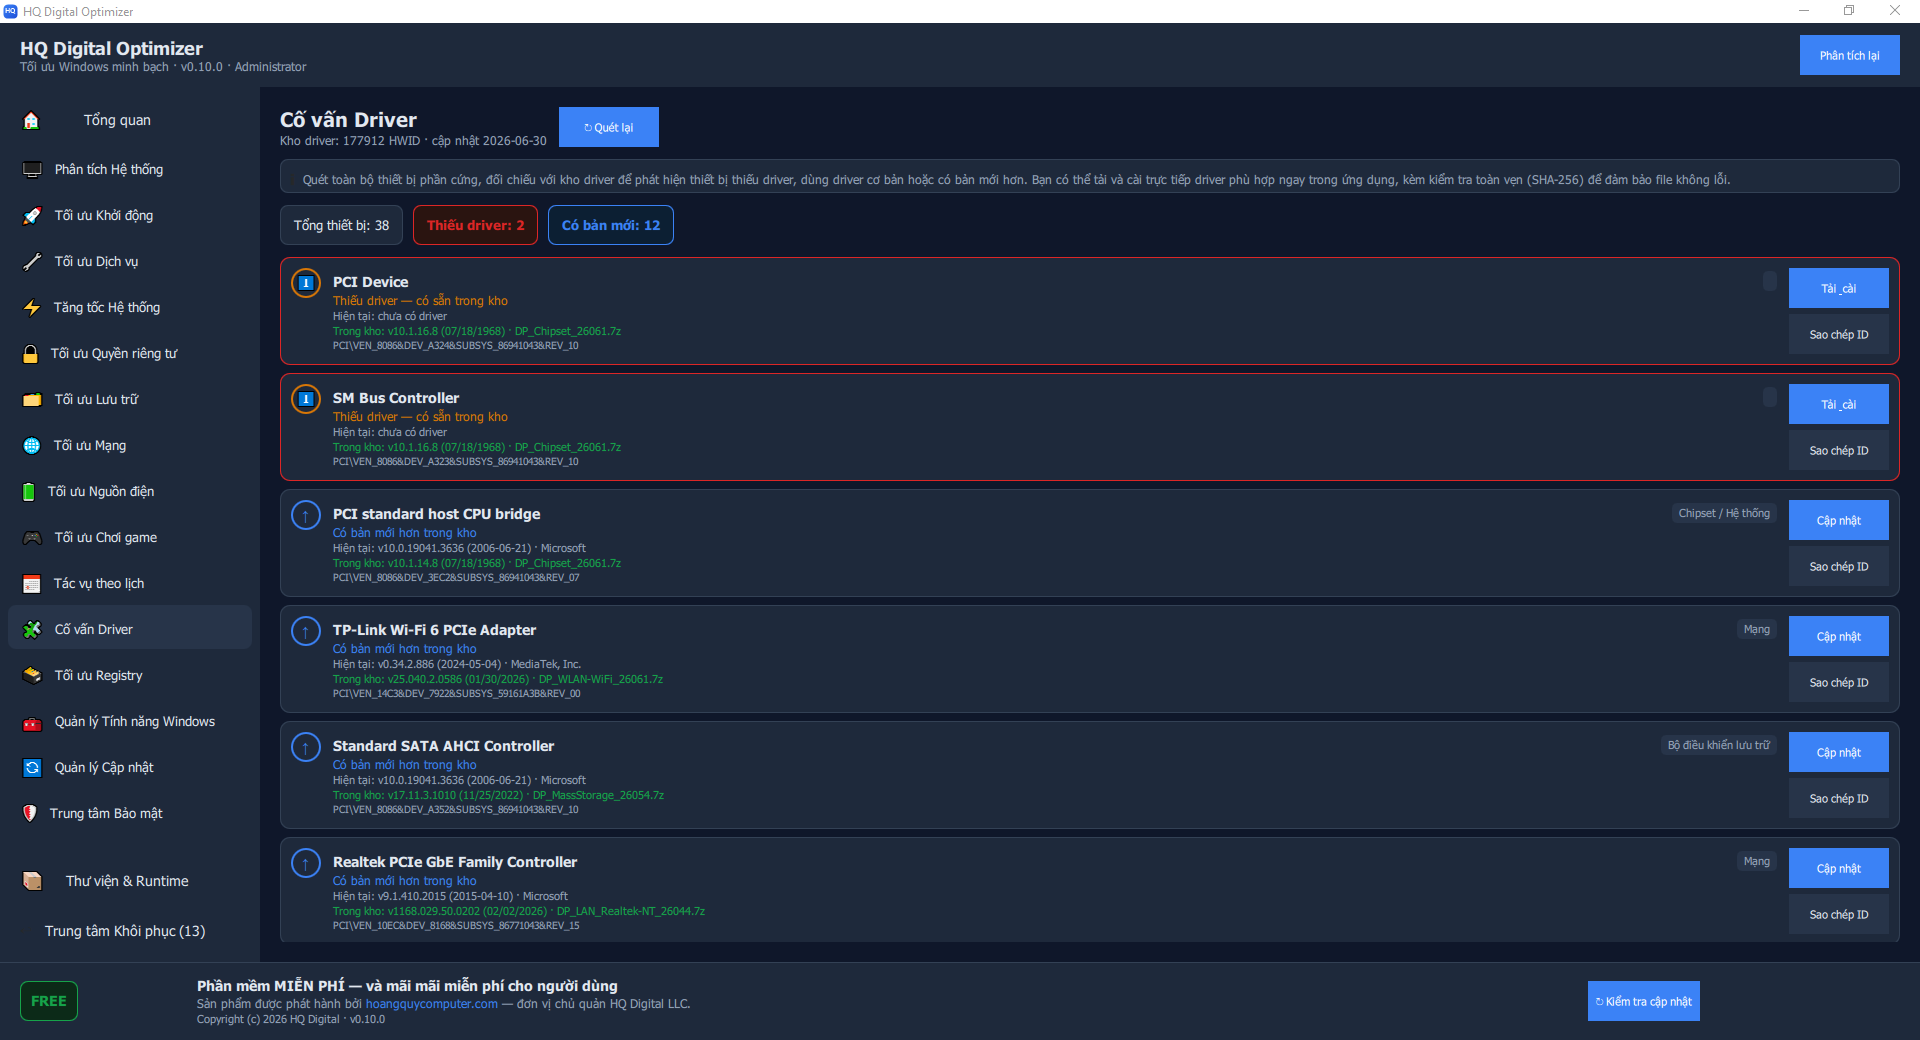
Task: Copy ID of SM Bus Controller
Action: (1838, 451)
